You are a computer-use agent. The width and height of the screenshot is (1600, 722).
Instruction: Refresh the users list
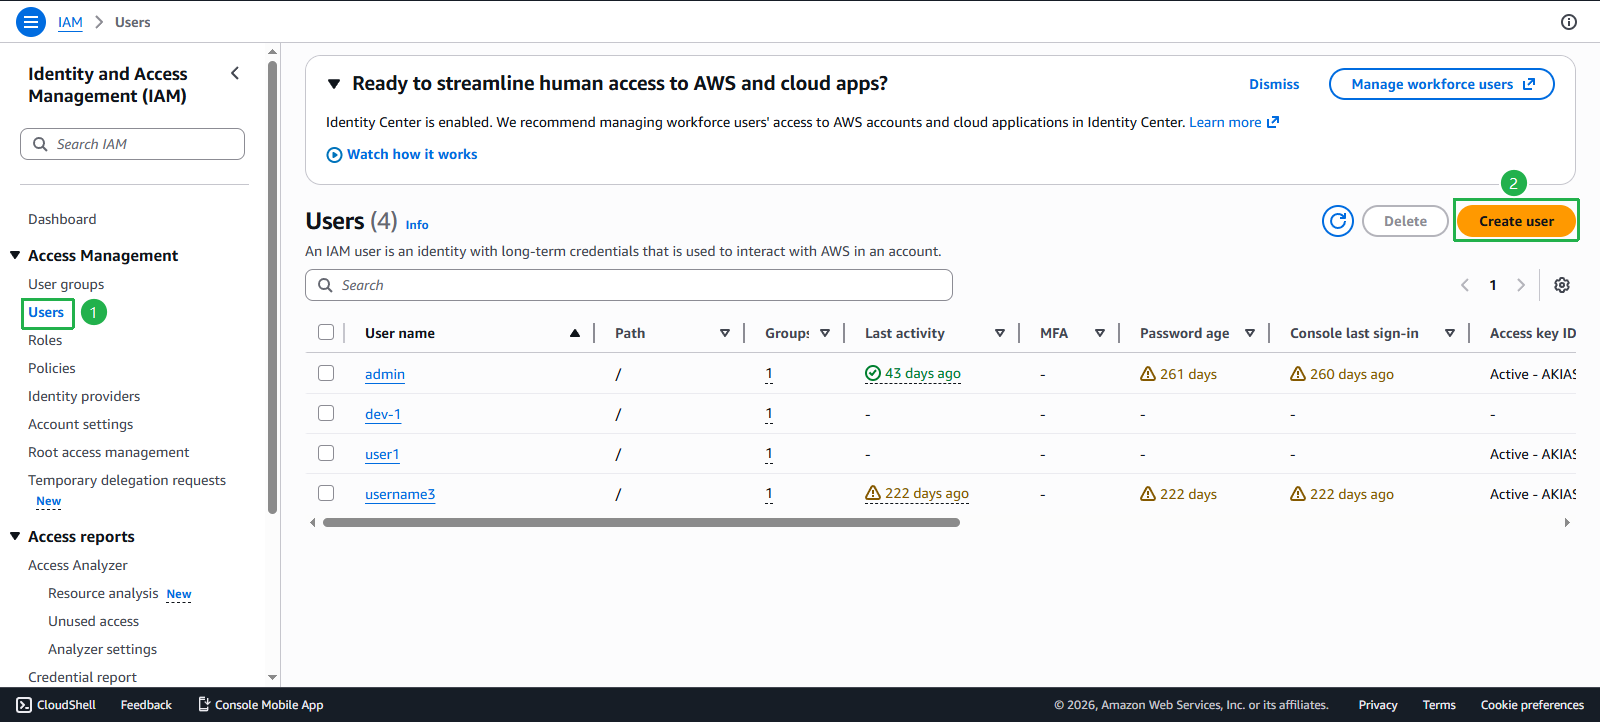1338,221
